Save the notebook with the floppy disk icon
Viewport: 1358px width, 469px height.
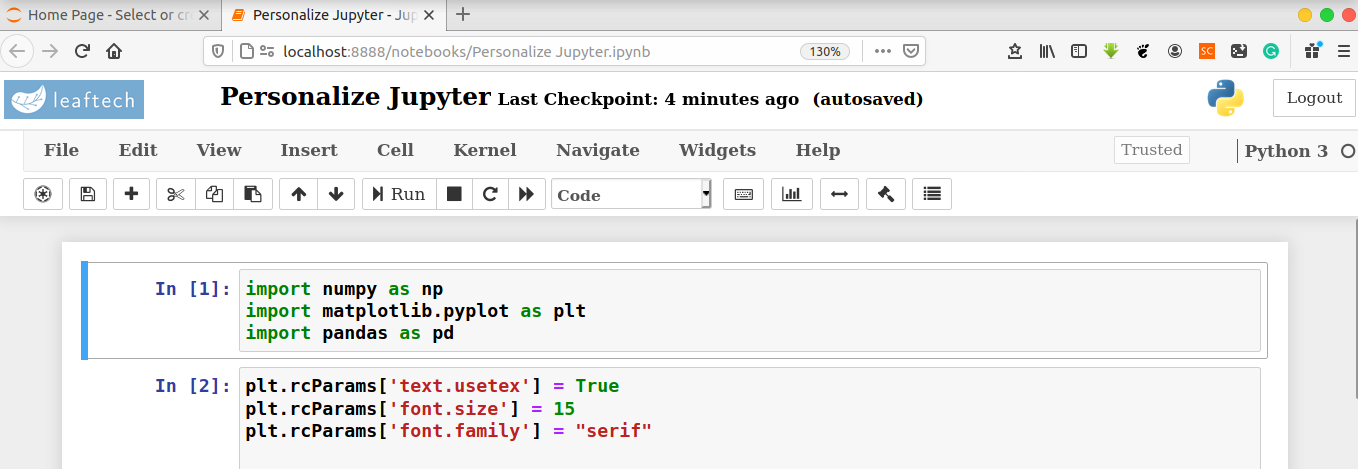pyautogui.click(x=87, y=195)
